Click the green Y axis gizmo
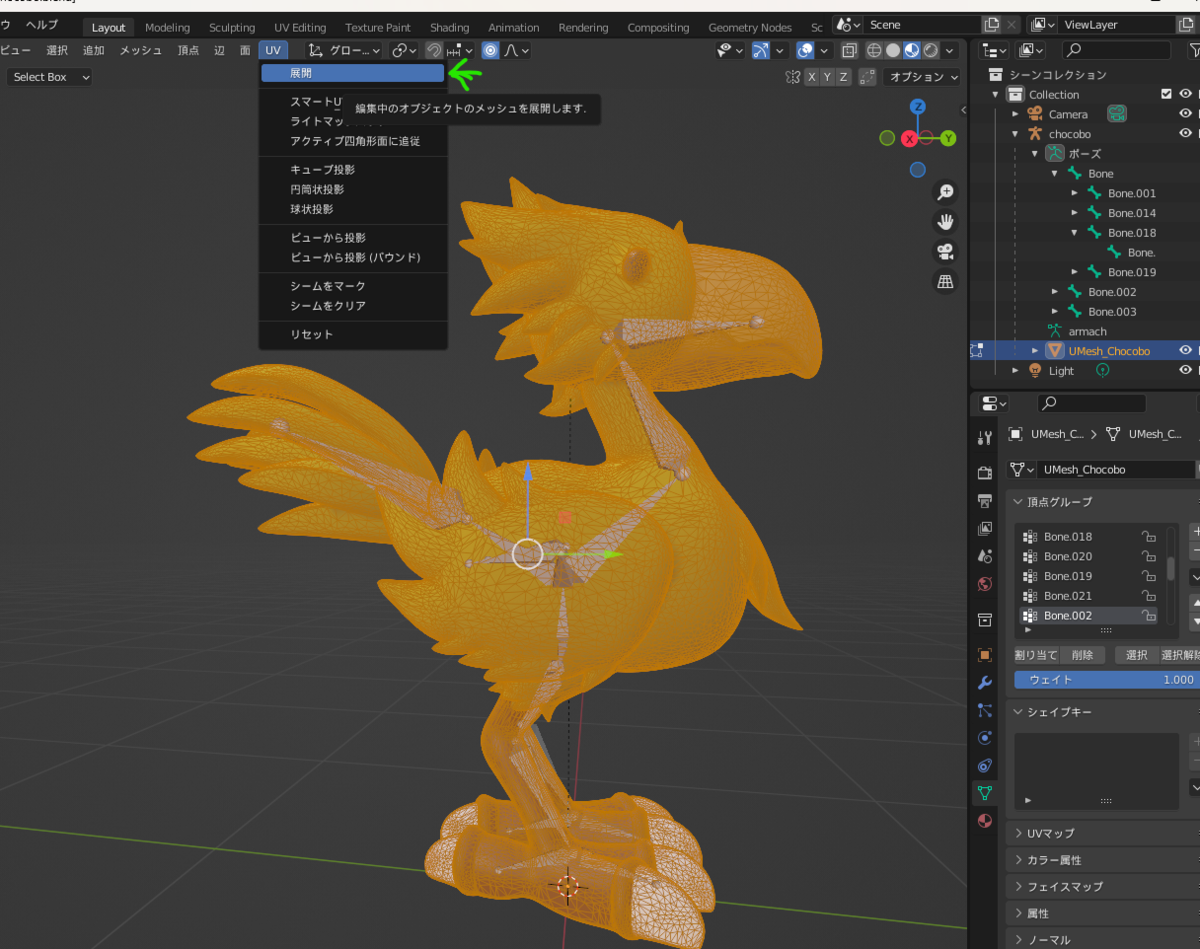 tap(948, 138)
